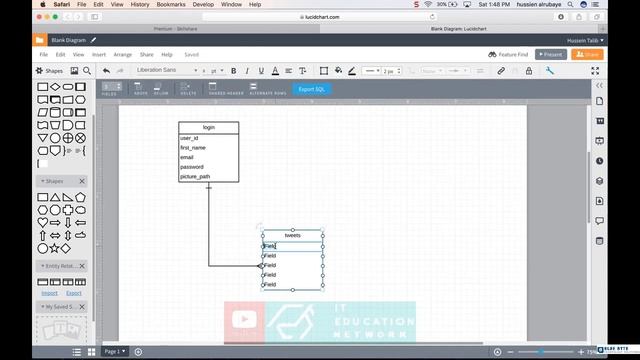Open the chat bubble panel icon
This screenshot has height=360, width=640.
(599, 221)
